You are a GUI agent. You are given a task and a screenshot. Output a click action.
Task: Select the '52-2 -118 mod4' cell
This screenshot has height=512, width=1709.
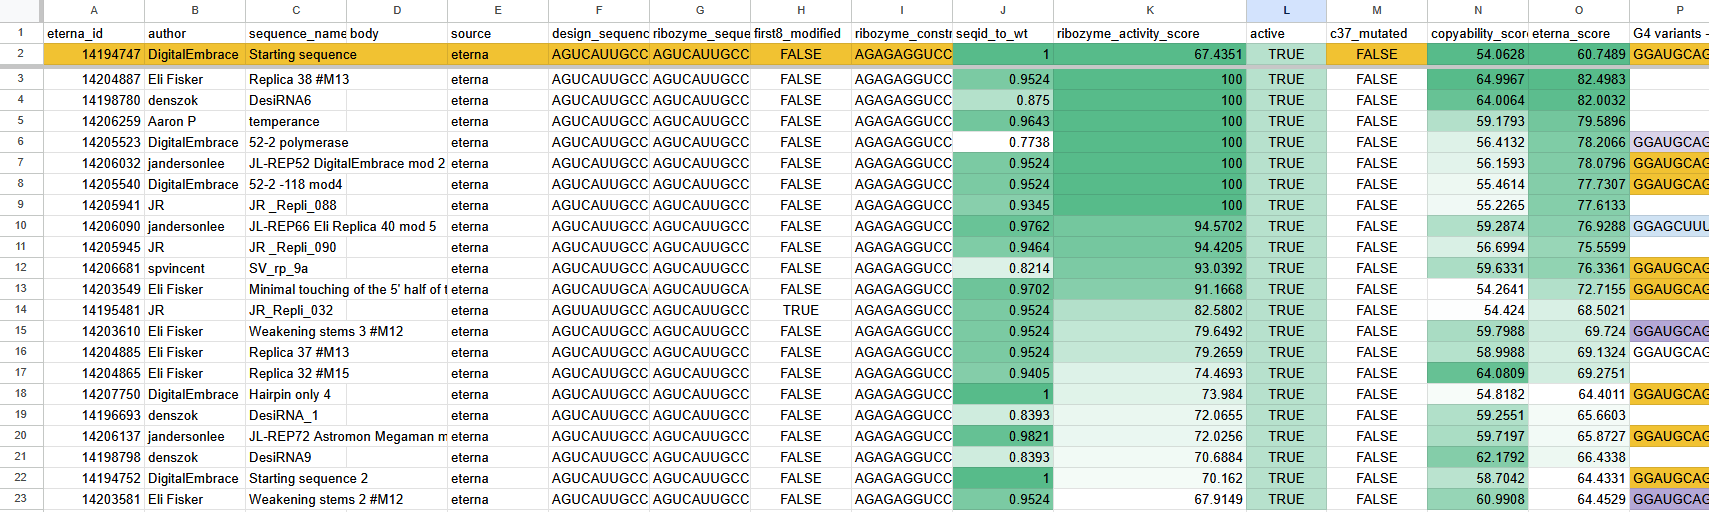[x=296, y=184]
